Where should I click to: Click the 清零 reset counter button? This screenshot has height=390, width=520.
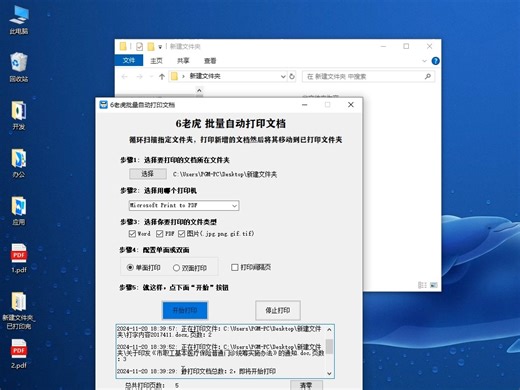306,385
